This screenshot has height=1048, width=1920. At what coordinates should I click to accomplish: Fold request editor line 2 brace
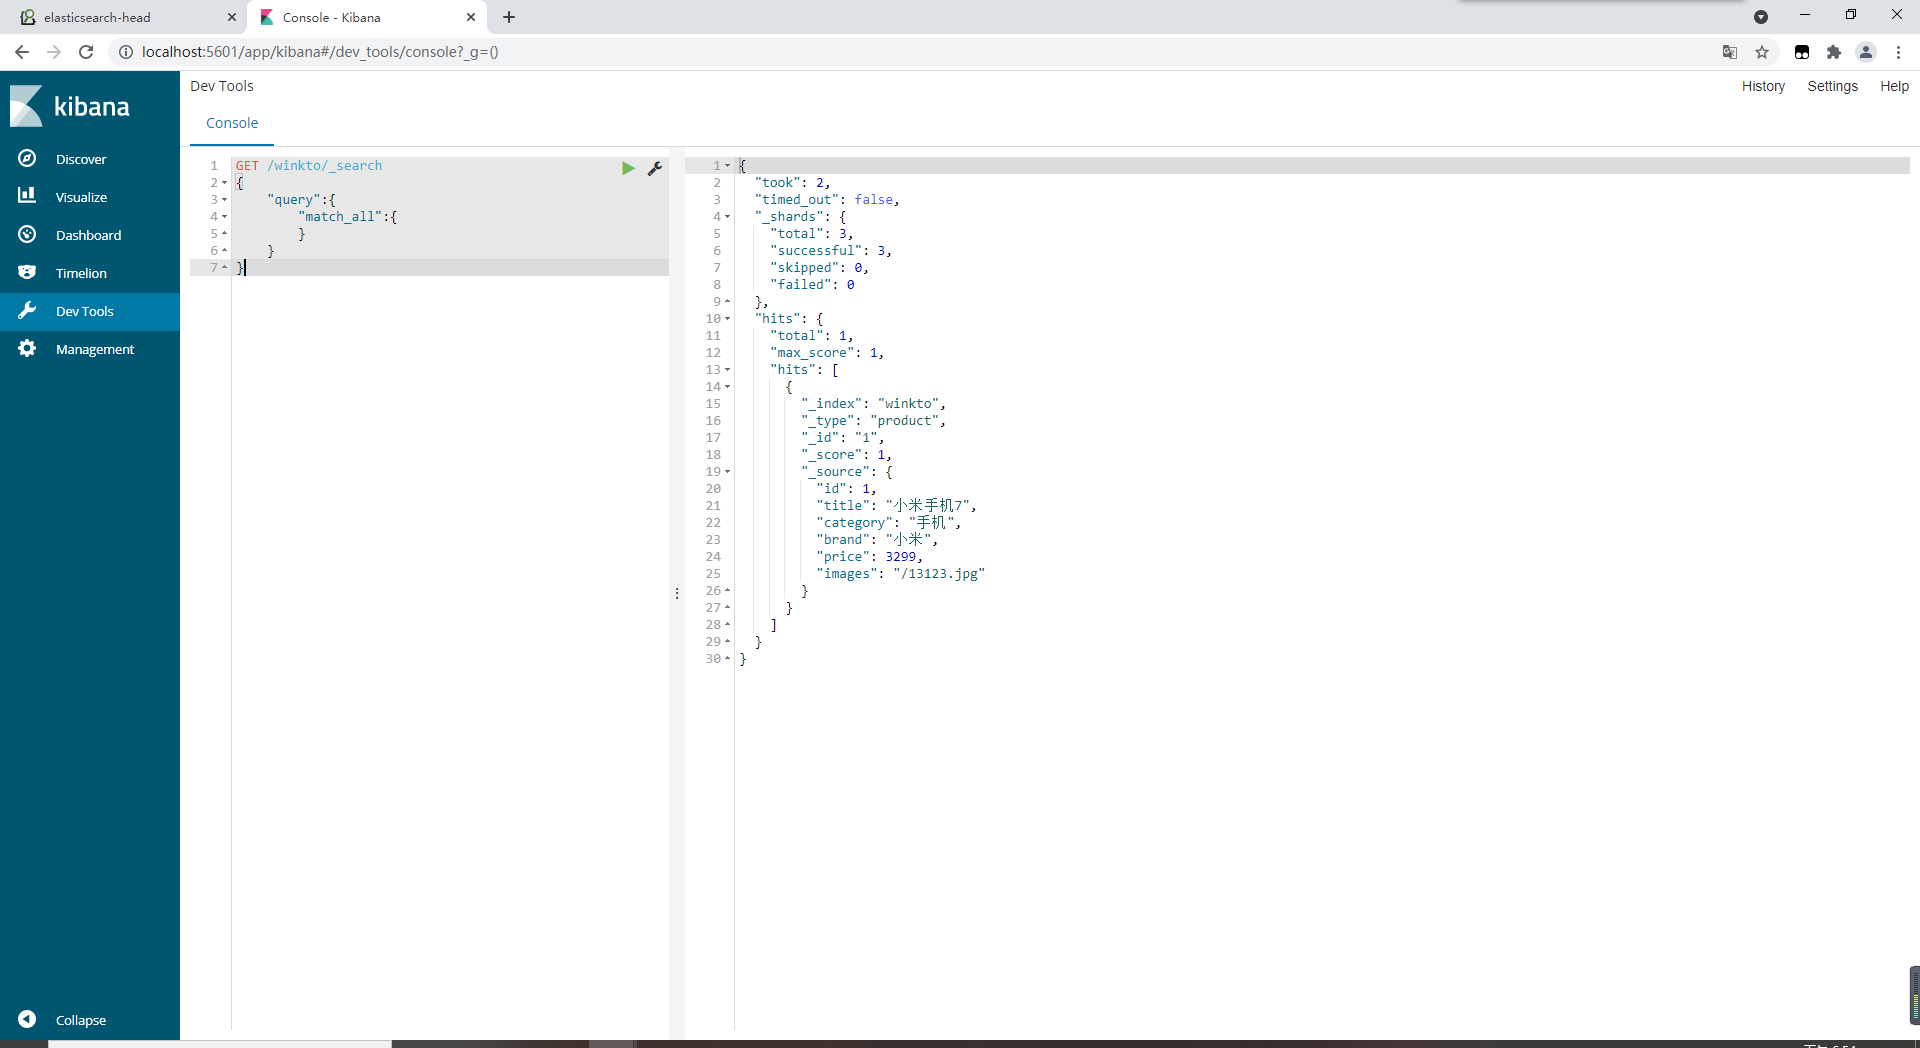click(x=224, y=183)
